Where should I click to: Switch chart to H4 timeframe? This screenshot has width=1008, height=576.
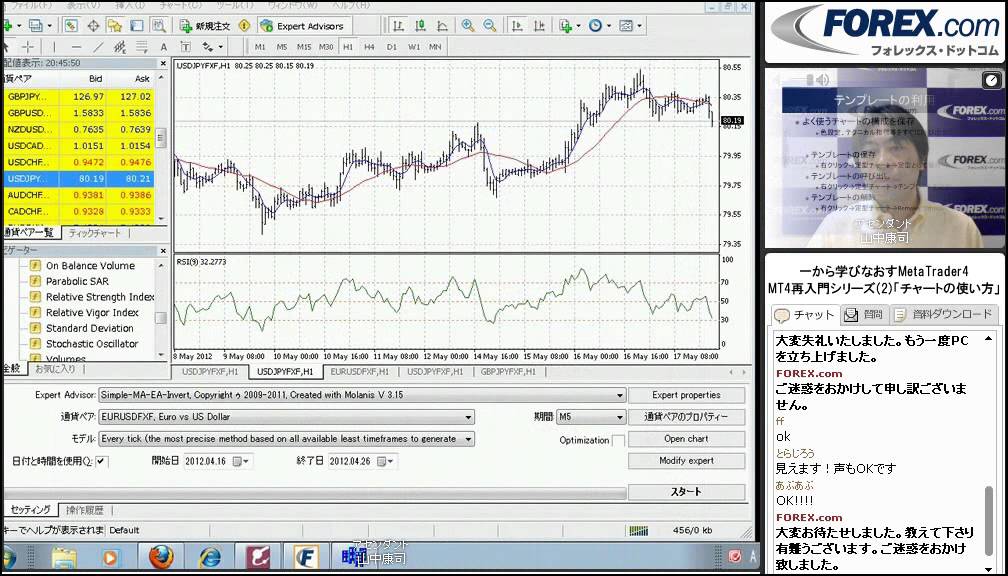tap(369, 47)
